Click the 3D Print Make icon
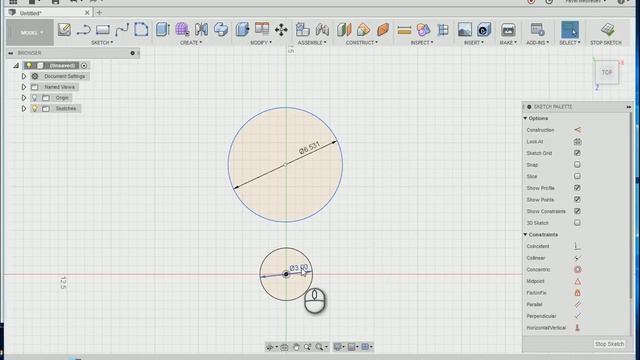Viewport: 640px width, 360px height. coord(508,29)
